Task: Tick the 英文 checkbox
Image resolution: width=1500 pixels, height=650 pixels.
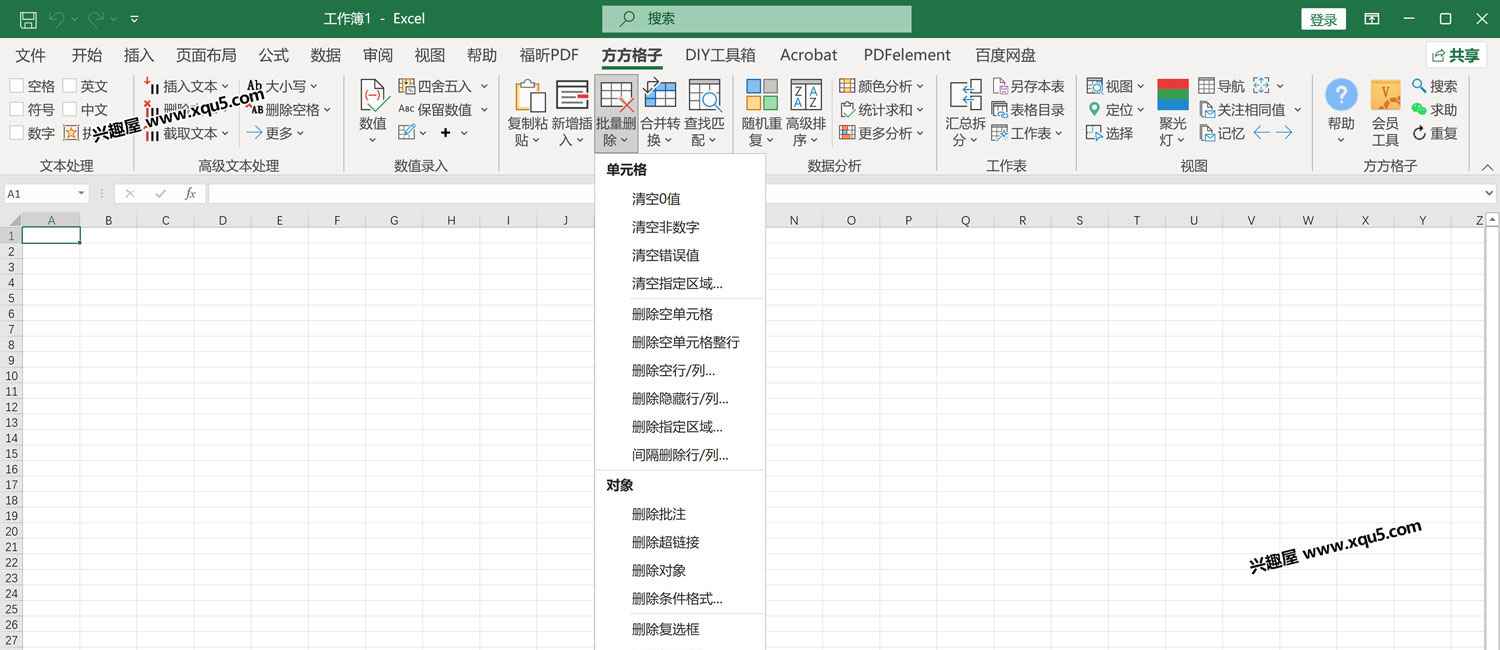Action: coord(69,86)
